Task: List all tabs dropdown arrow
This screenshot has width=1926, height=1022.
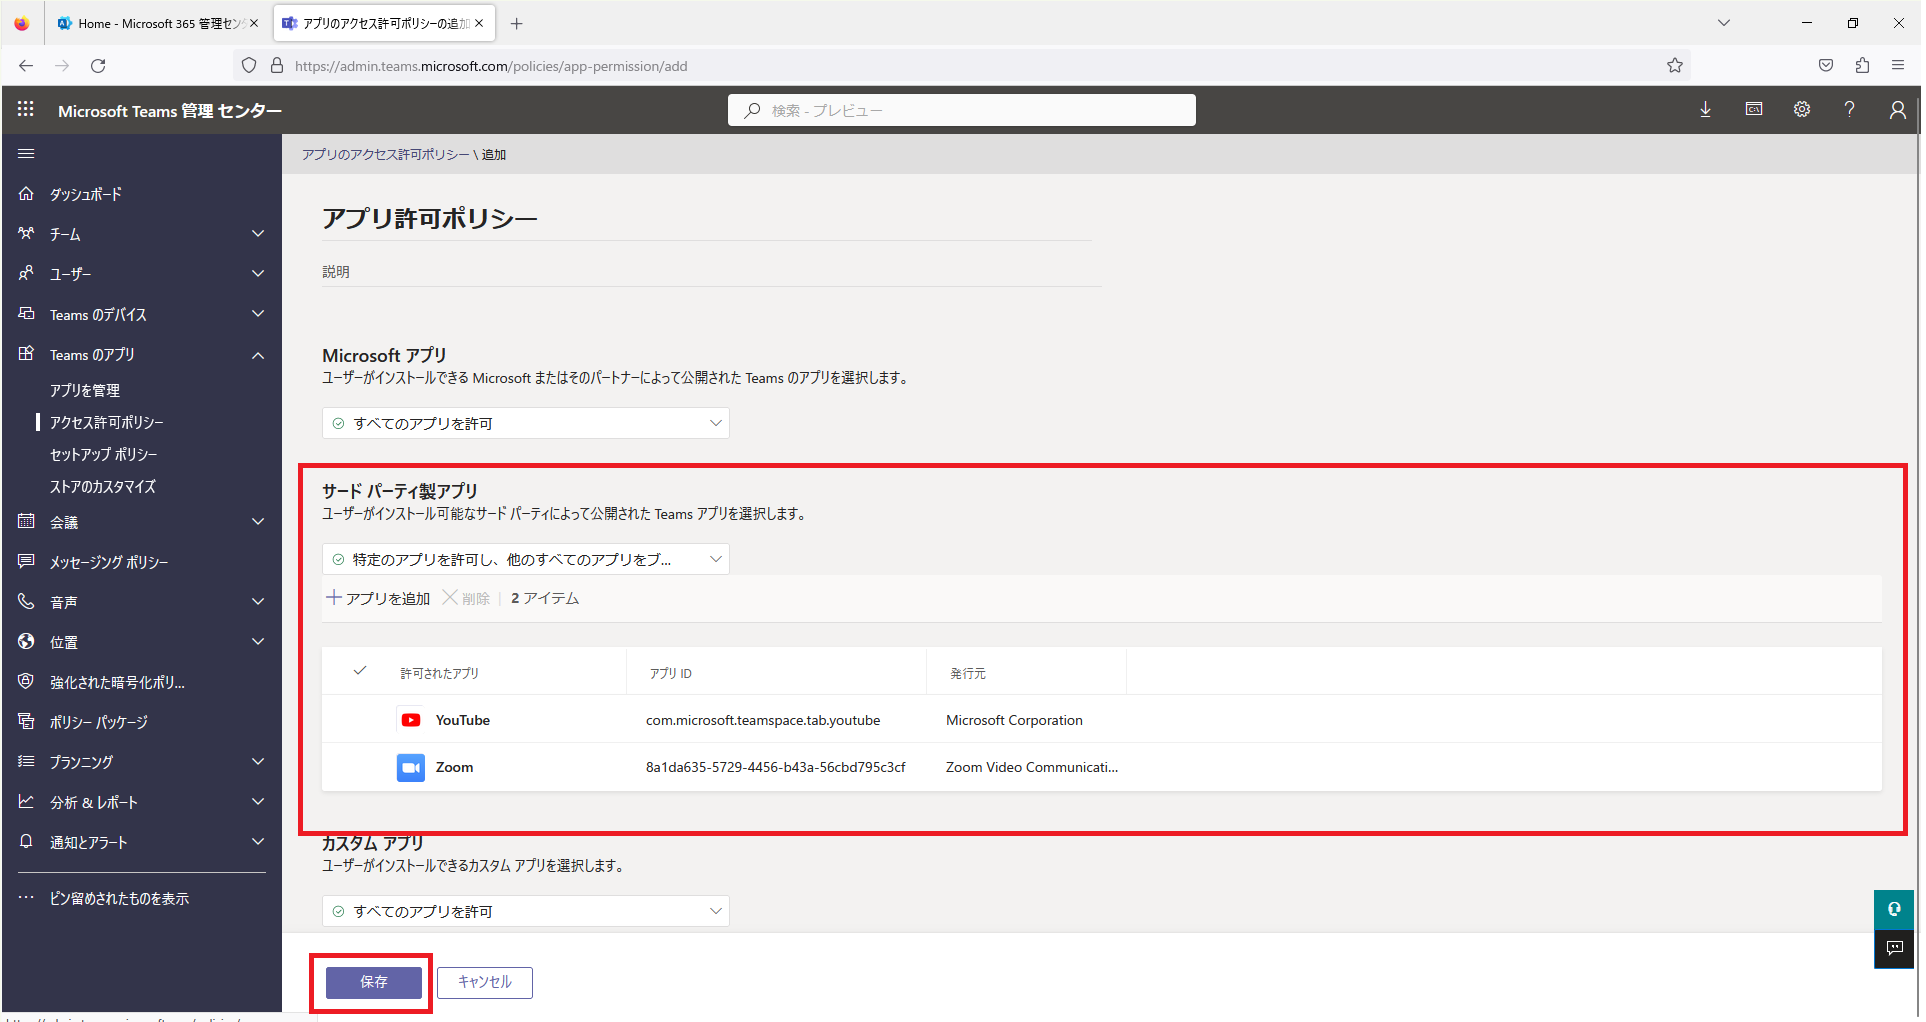Action: pos(1724,23)
